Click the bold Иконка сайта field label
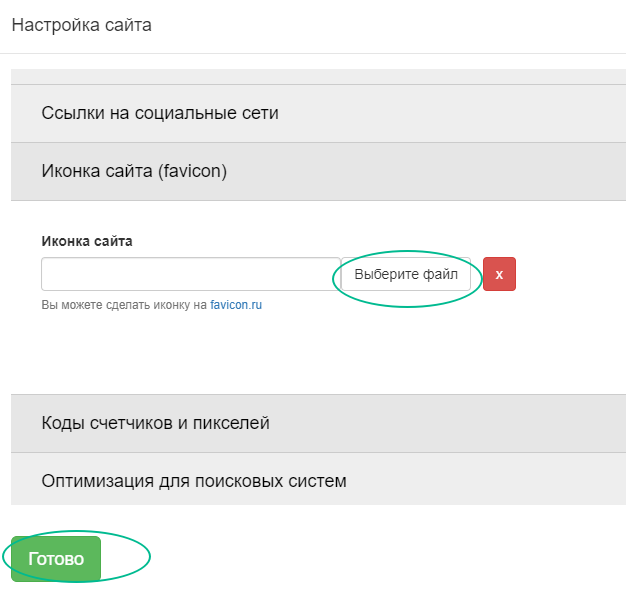 tap(87, 241)
